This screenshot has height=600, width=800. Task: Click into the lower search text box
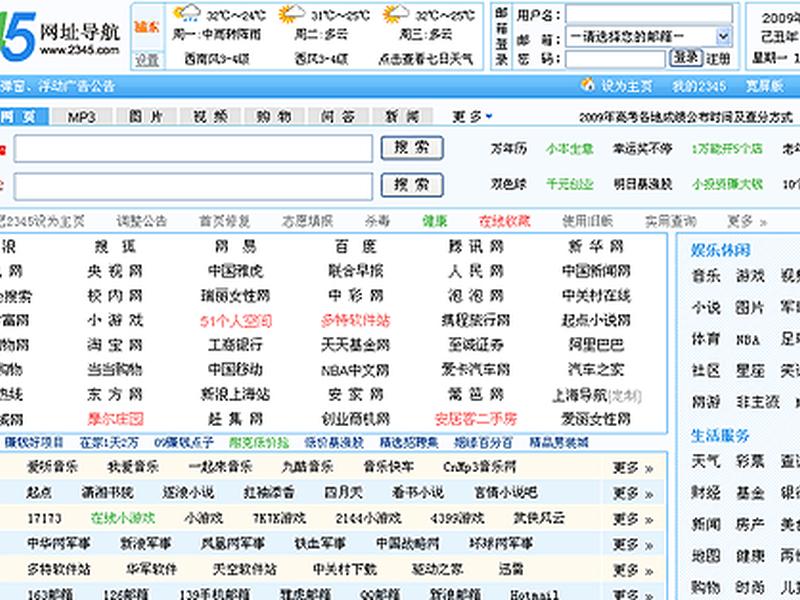193,186
